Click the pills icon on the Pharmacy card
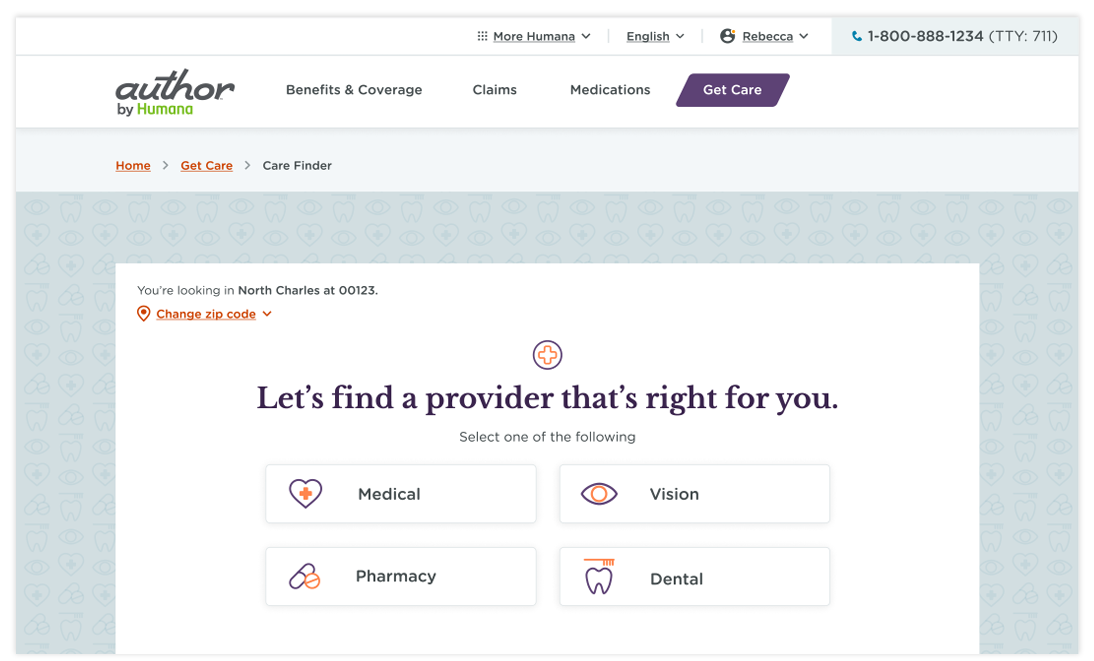This screenshot has width=1094, height=661. click(x=304, y=577)
